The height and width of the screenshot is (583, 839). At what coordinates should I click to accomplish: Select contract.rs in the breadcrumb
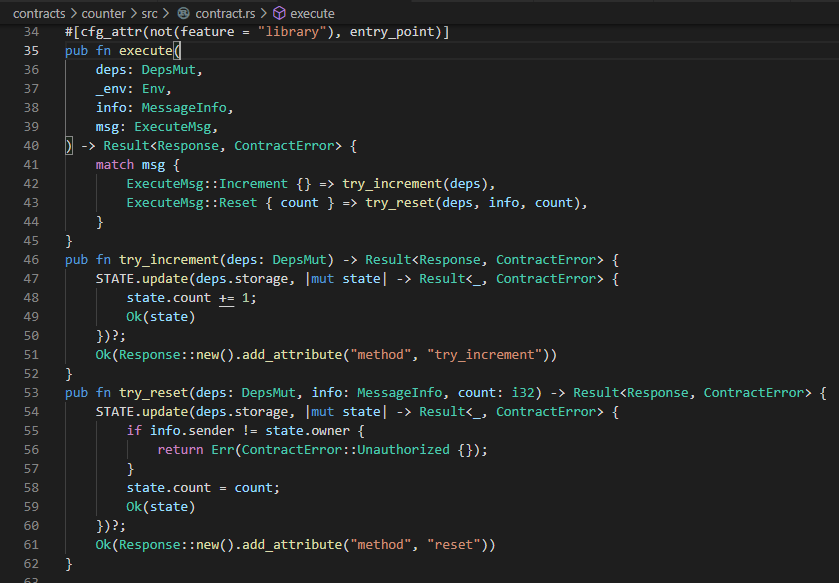225,14
